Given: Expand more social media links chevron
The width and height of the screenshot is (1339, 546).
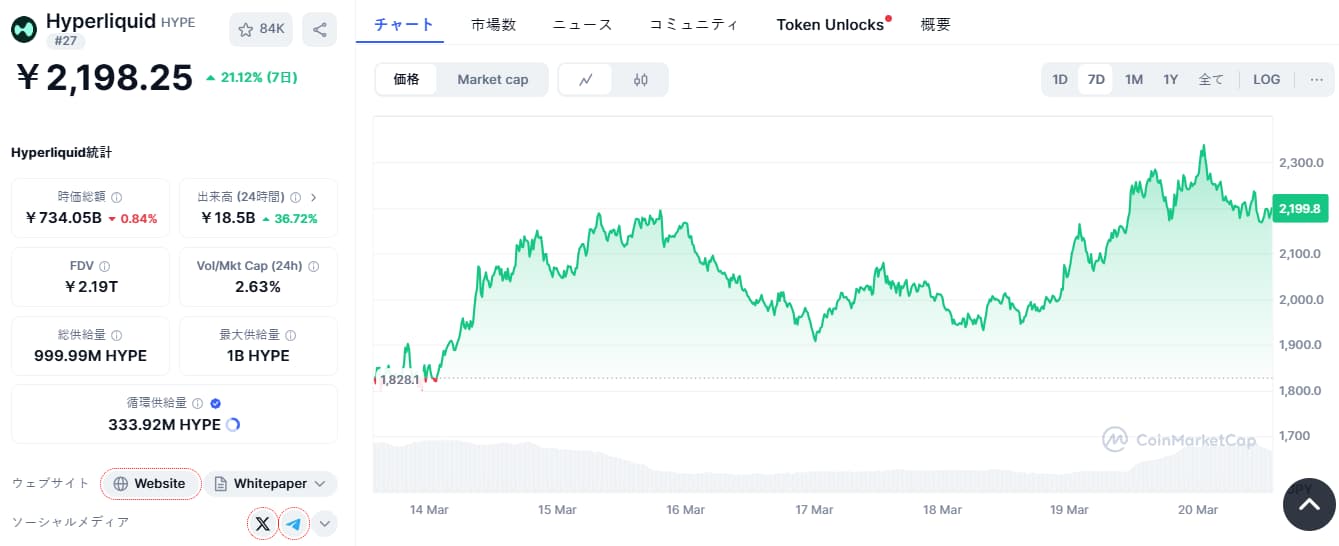Looking at the screenshot, I should click(x=325, y=523).
